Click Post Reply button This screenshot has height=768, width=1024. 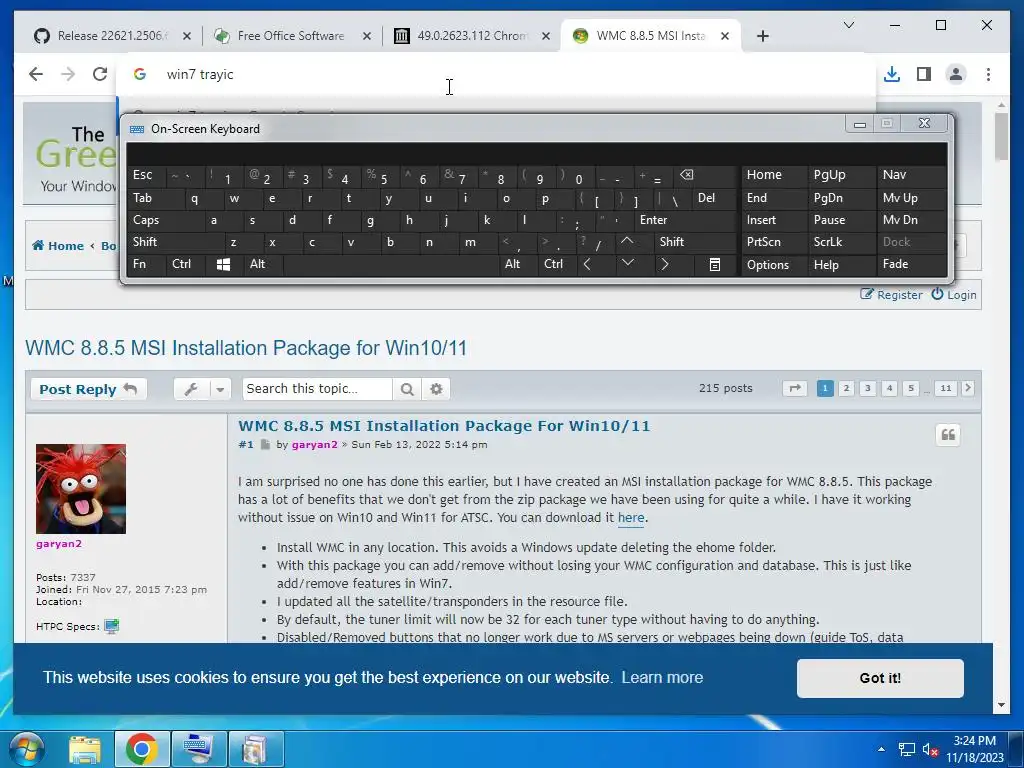click(88, 389)
